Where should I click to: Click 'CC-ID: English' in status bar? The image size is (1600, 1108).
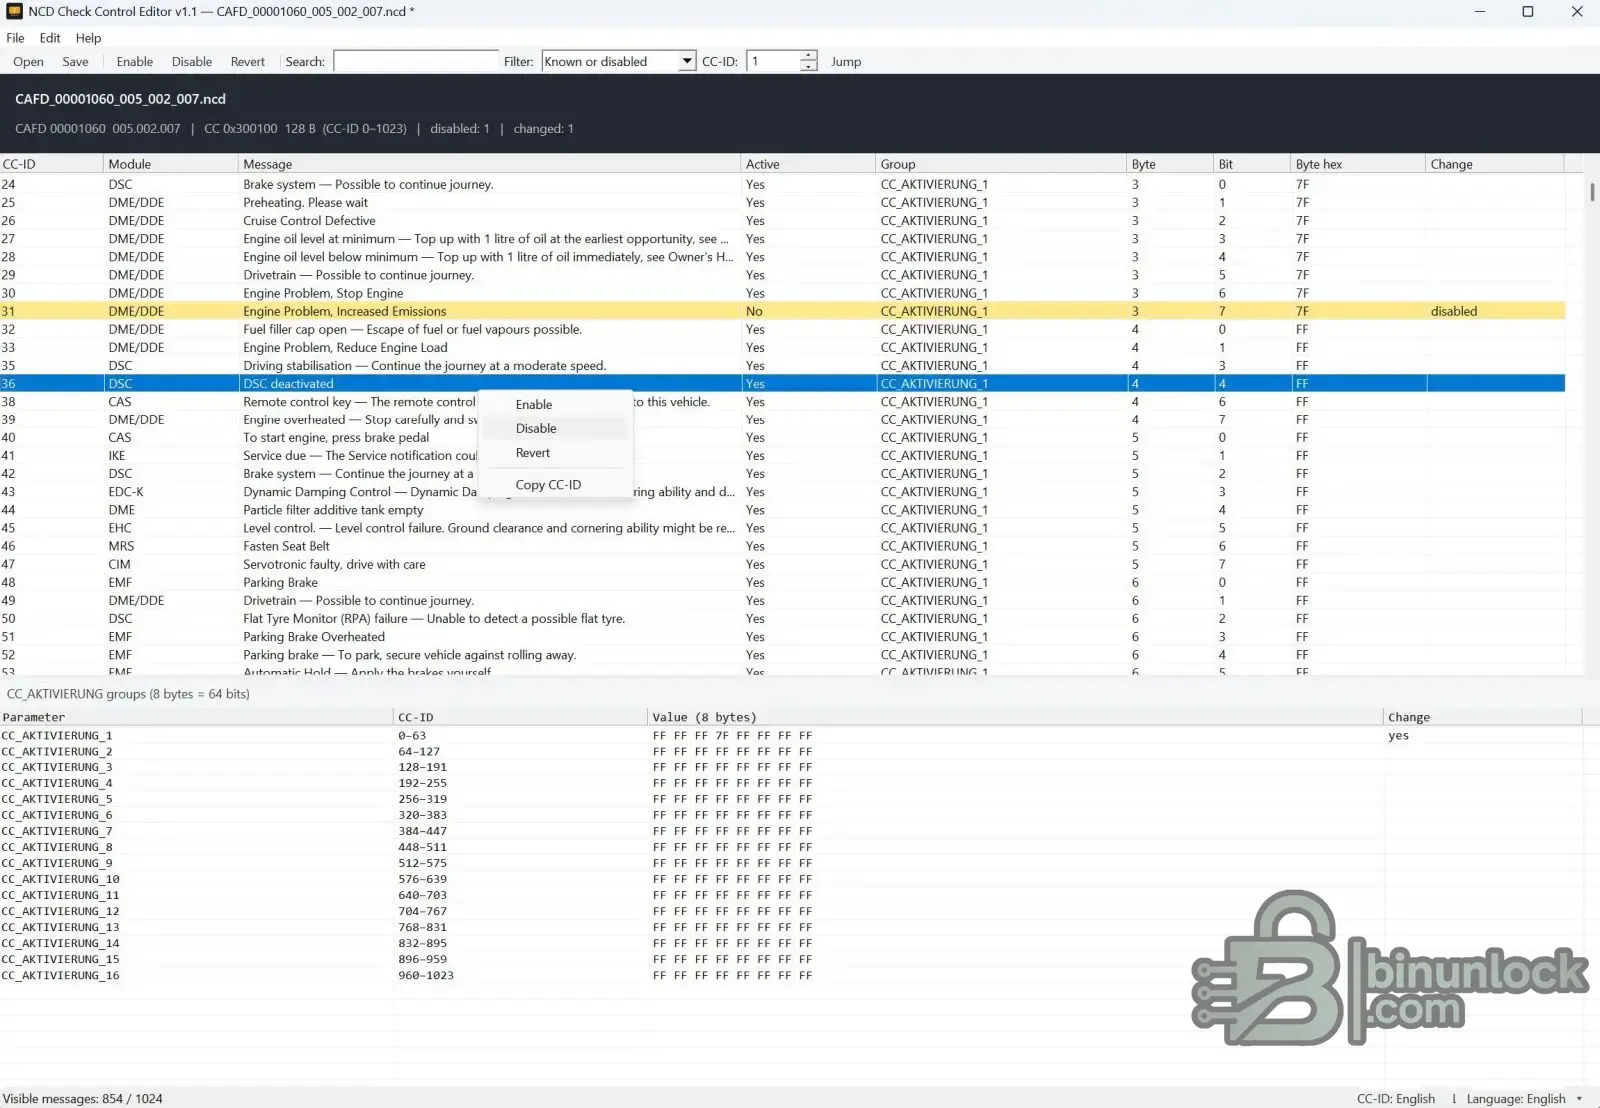(x=1395, y=1098)
